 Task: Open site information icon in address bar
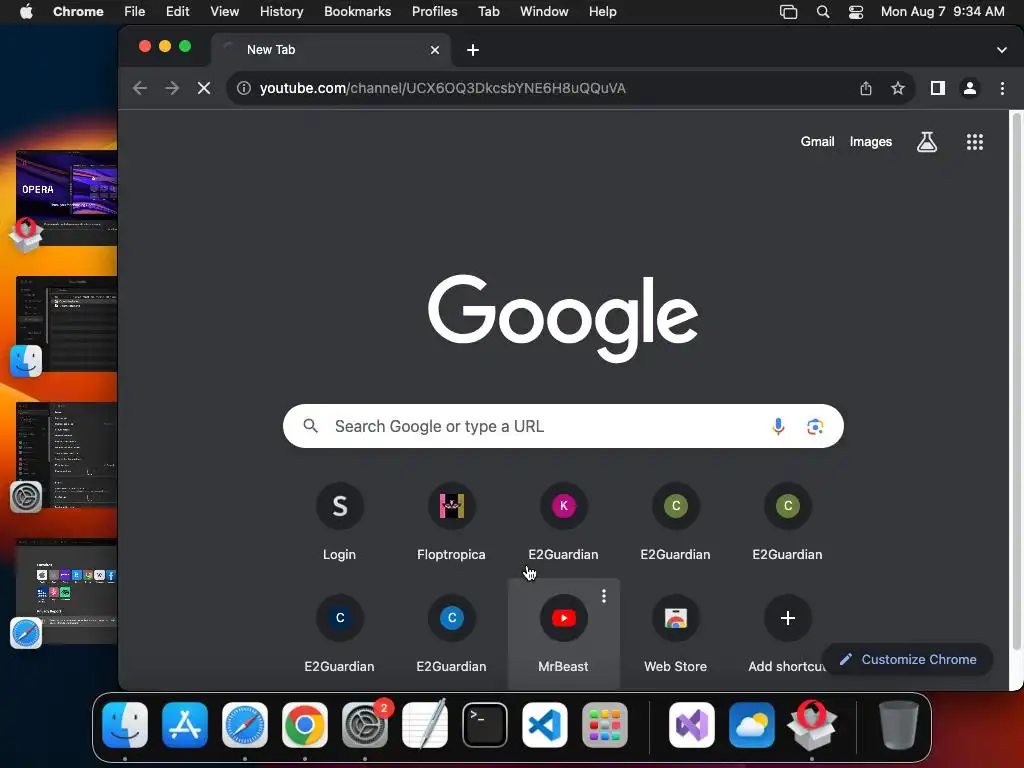click(x=244, y=88)
